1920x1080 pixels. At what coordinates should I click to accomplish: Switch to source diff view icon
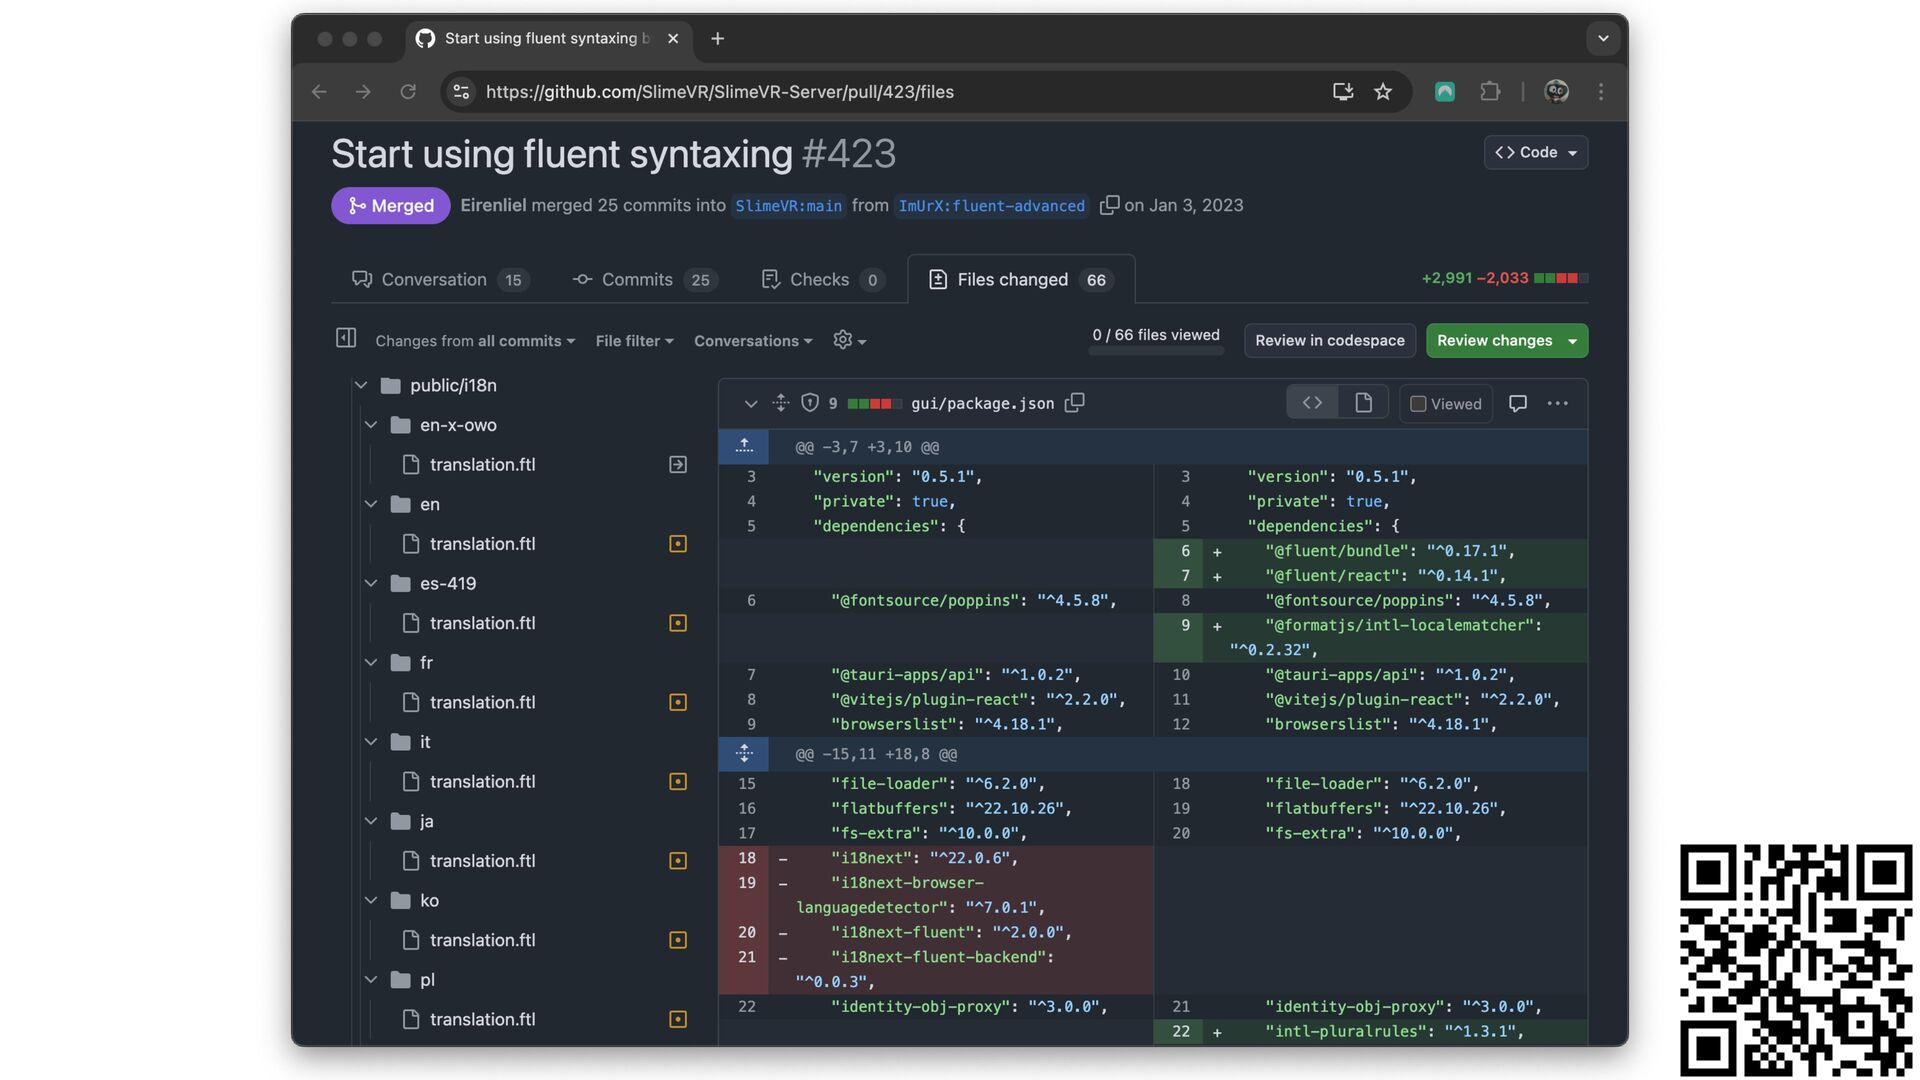1312,403
